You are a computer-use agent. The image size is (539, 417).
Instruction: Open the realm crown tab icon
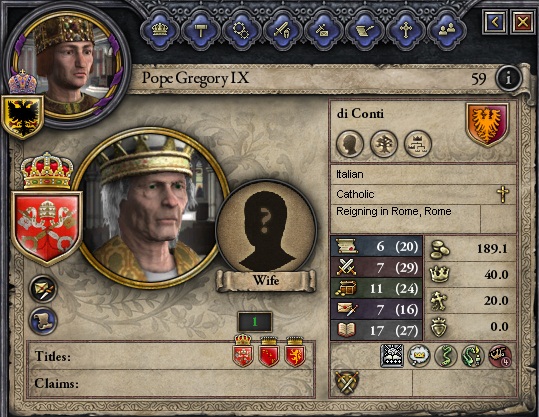(160, 30)
